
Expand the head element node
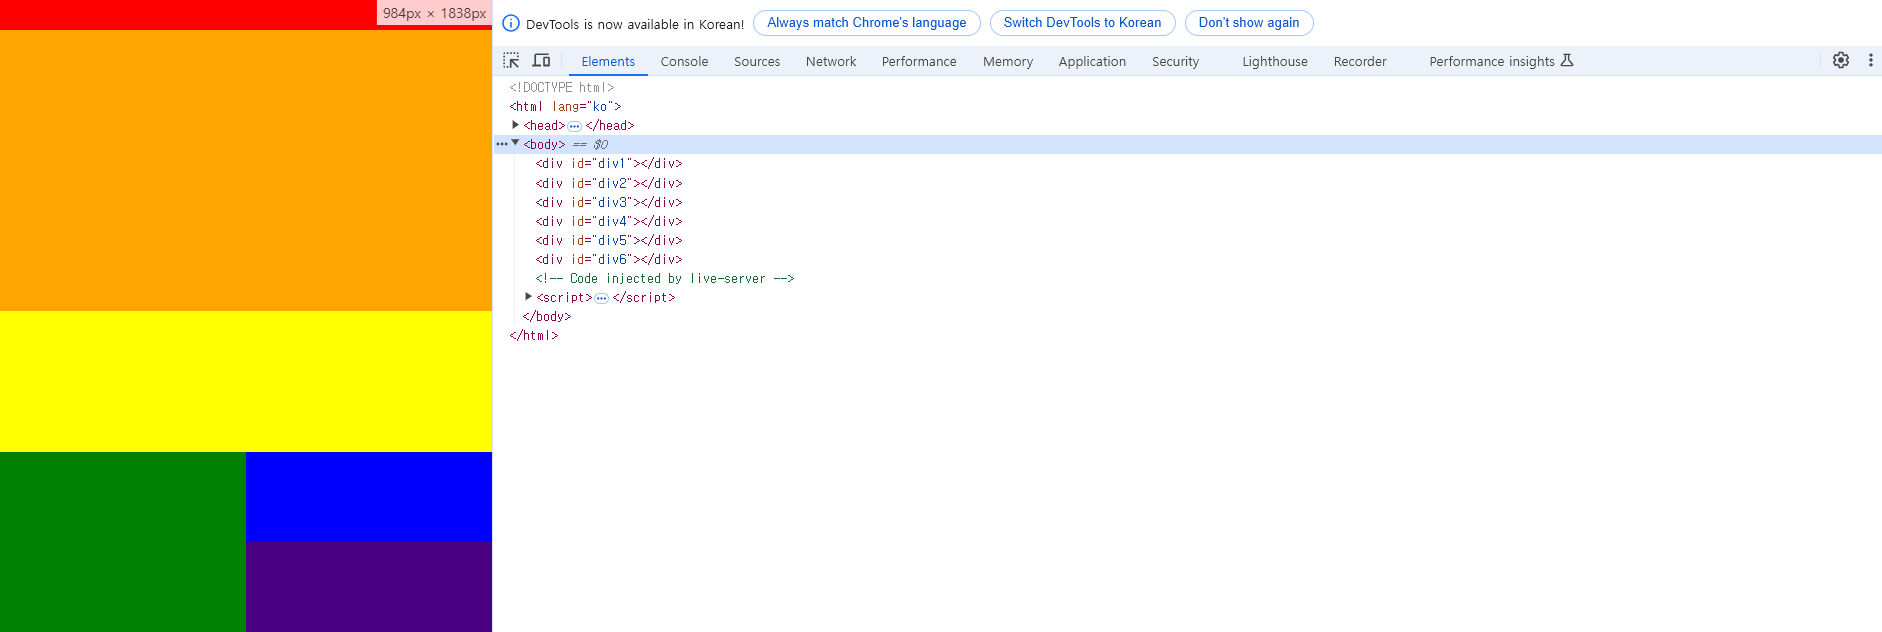pyautogui.click(x=516, y=125)
